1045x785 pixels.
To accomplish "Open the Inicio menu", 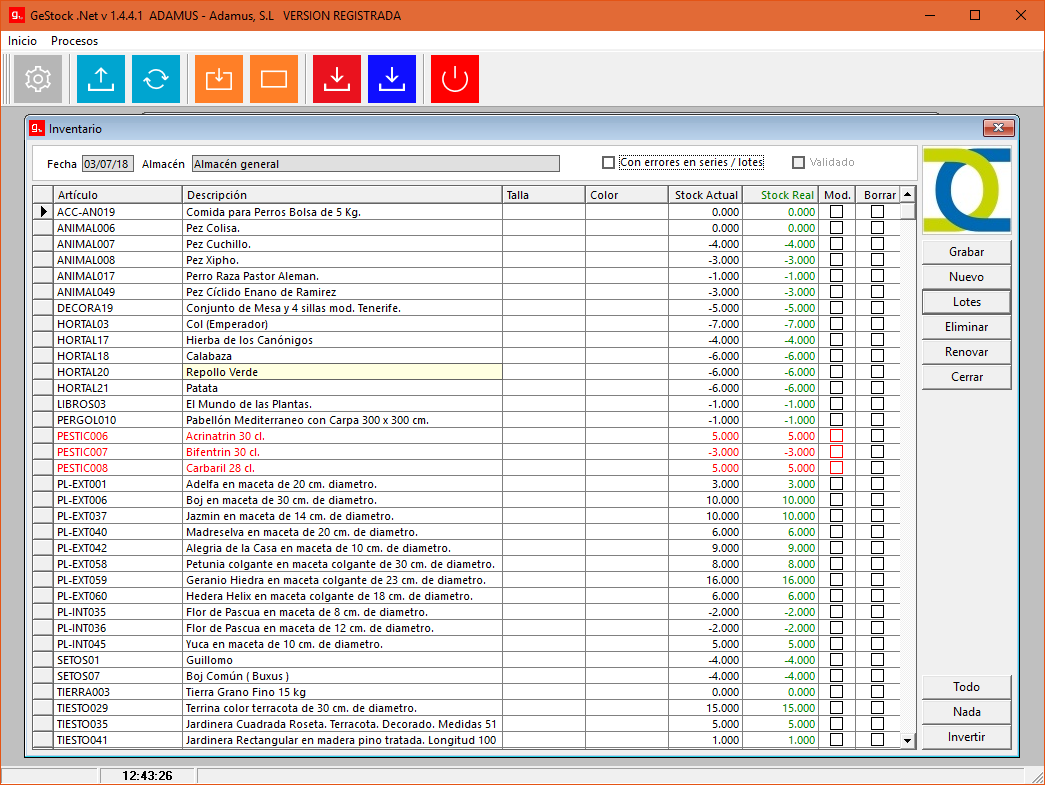I will pyautogui.click(x=22, y=41).
